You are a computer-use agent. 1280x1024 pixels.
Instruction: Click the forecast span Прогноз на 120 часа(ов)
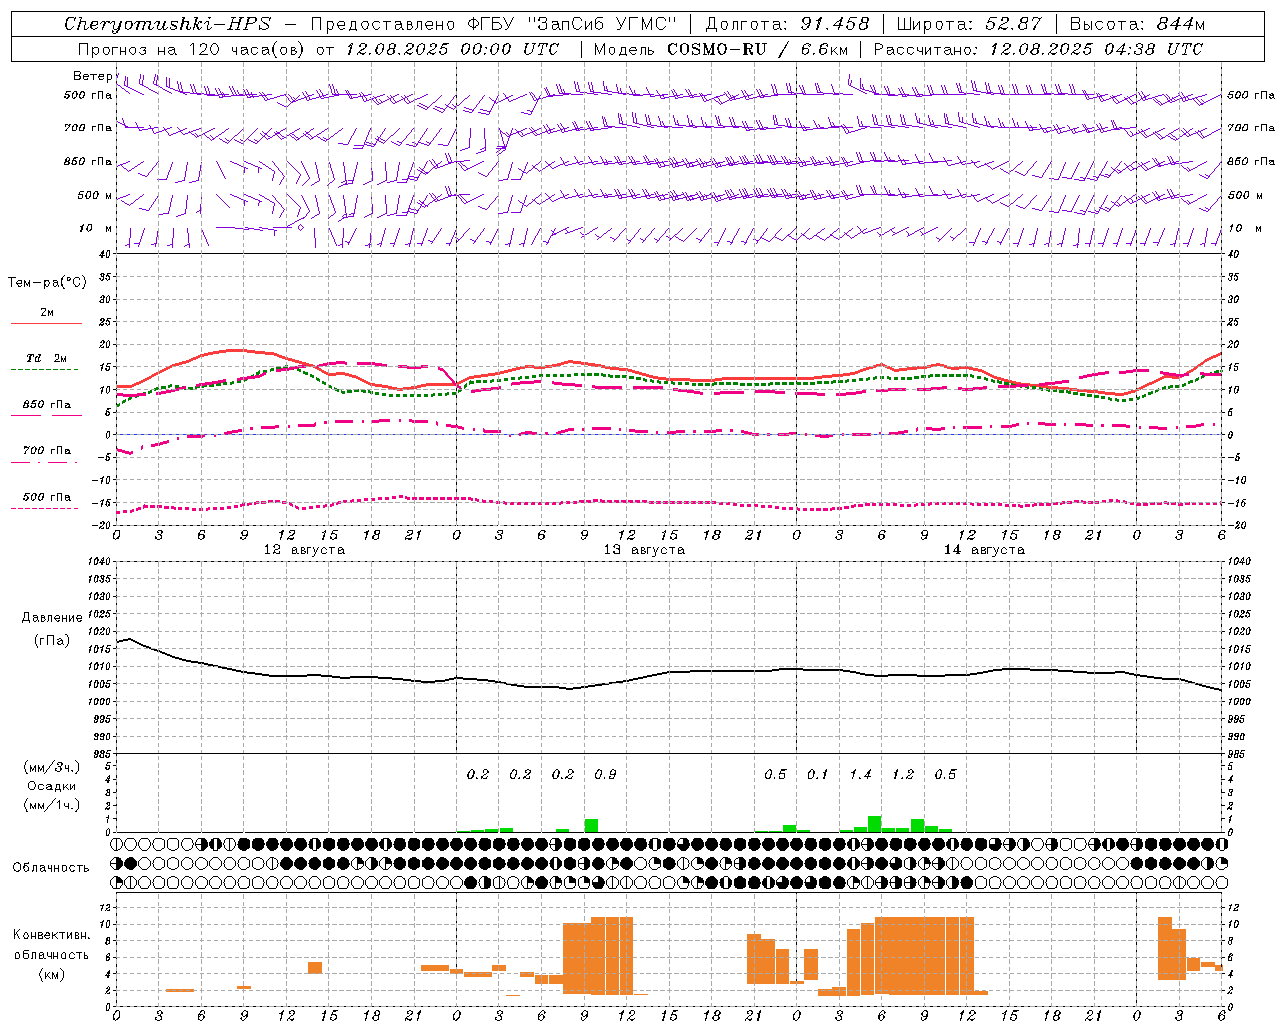[x=192, y=49]
